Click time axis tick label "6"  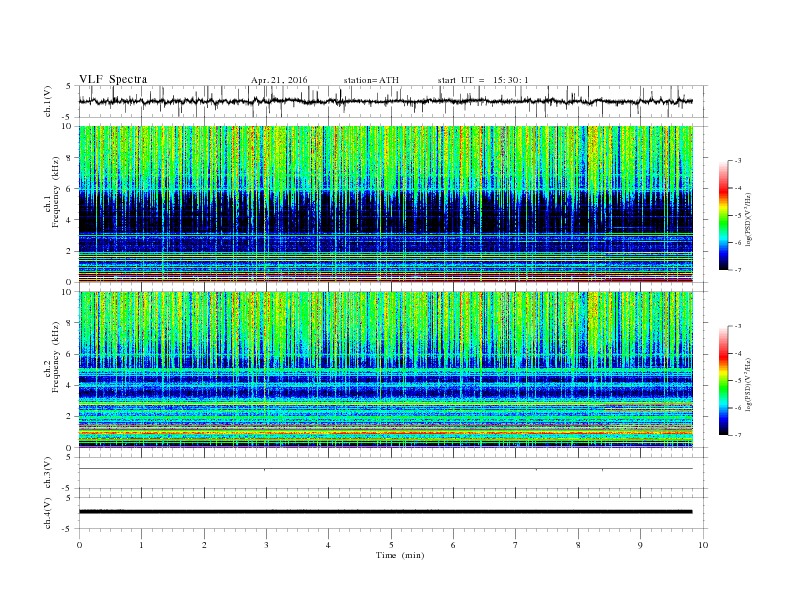[453, 545]
